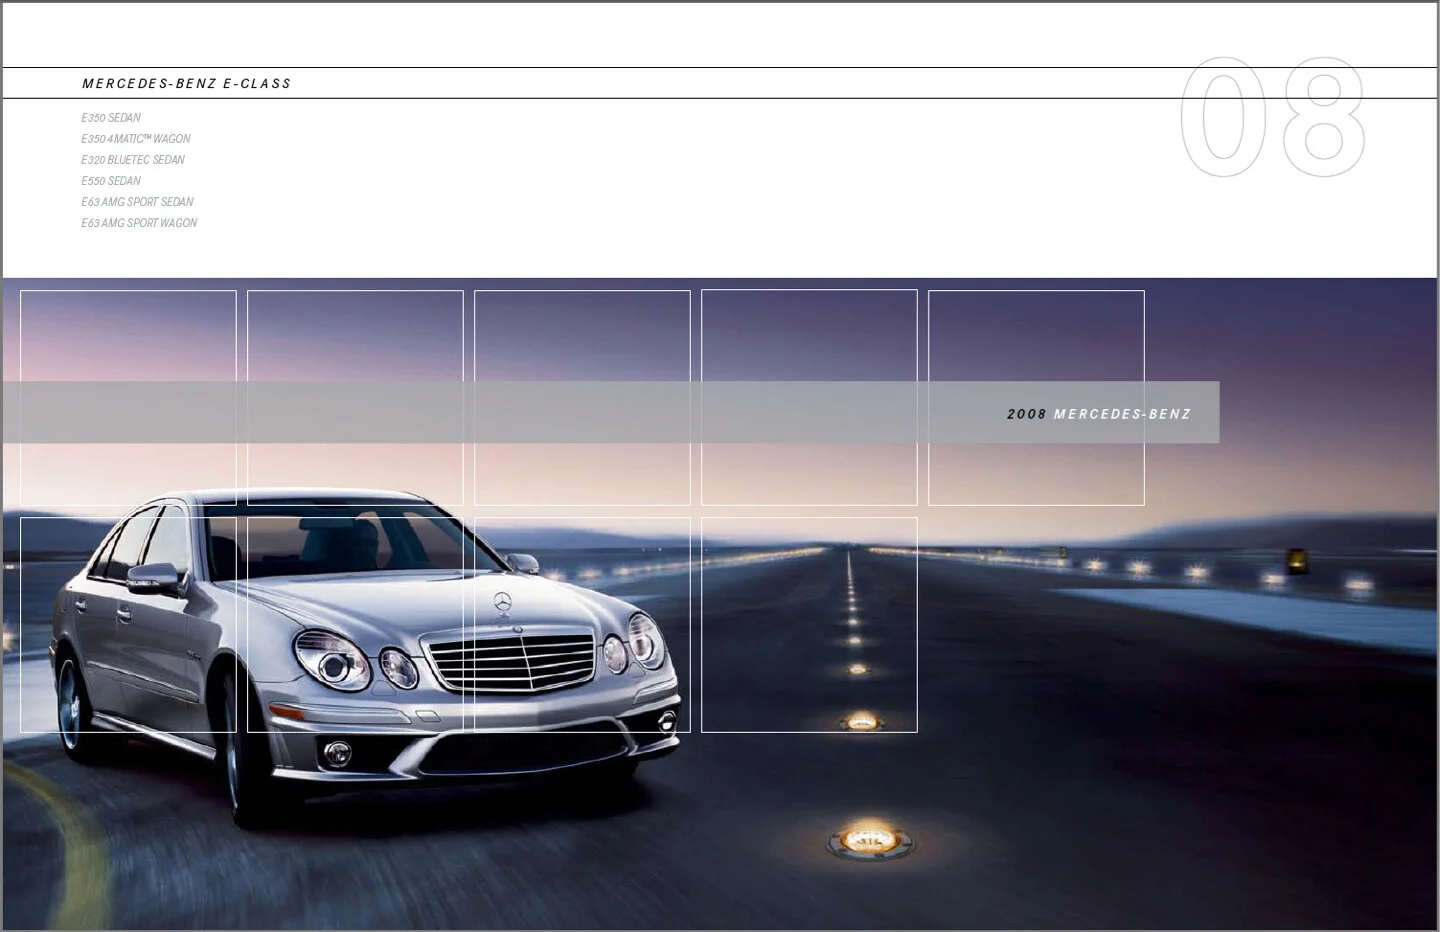
Task: Click the Mercedes star emblem on the grille
Action: [503, 600]
